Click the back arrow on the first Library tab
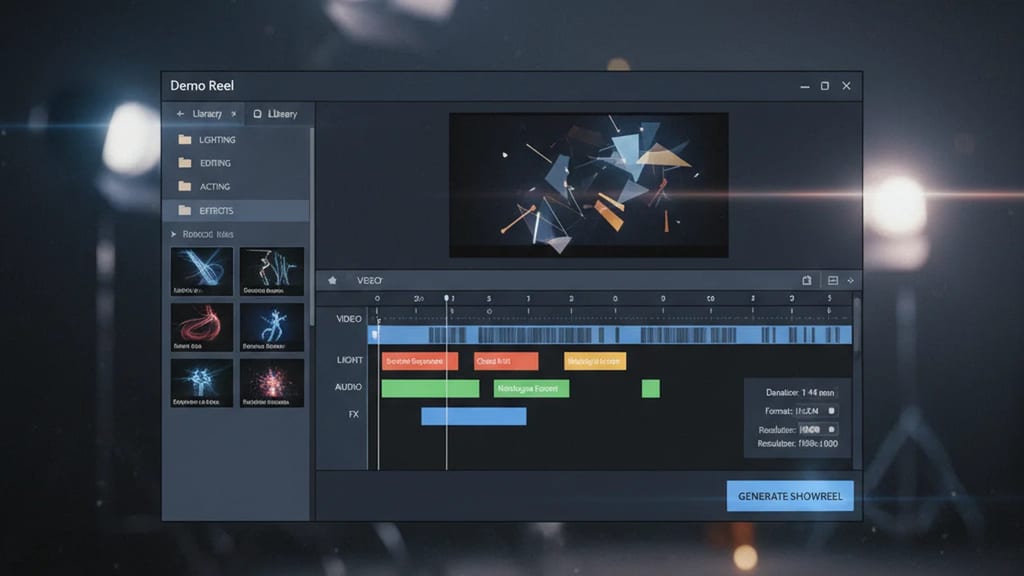This screenshot has height=576, width=1024. point(180,114)
